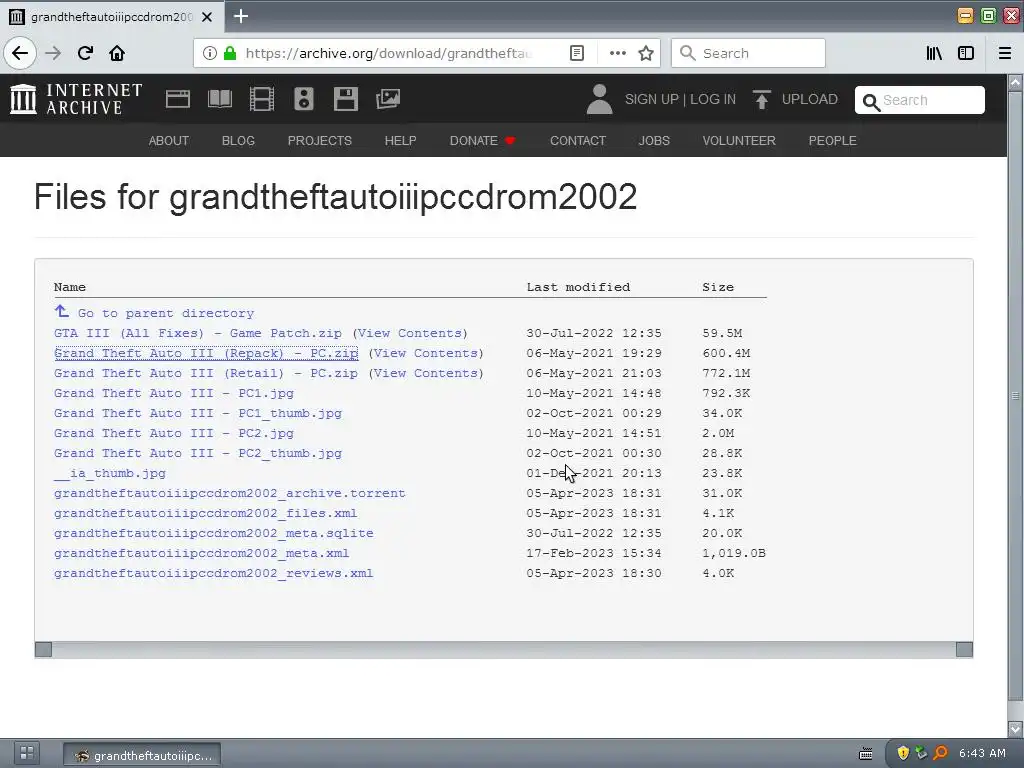Image resolution: width=1024 pixels, height=768 pixels.
Task: Open page actions three-dot menu
Action: [617, 53]
